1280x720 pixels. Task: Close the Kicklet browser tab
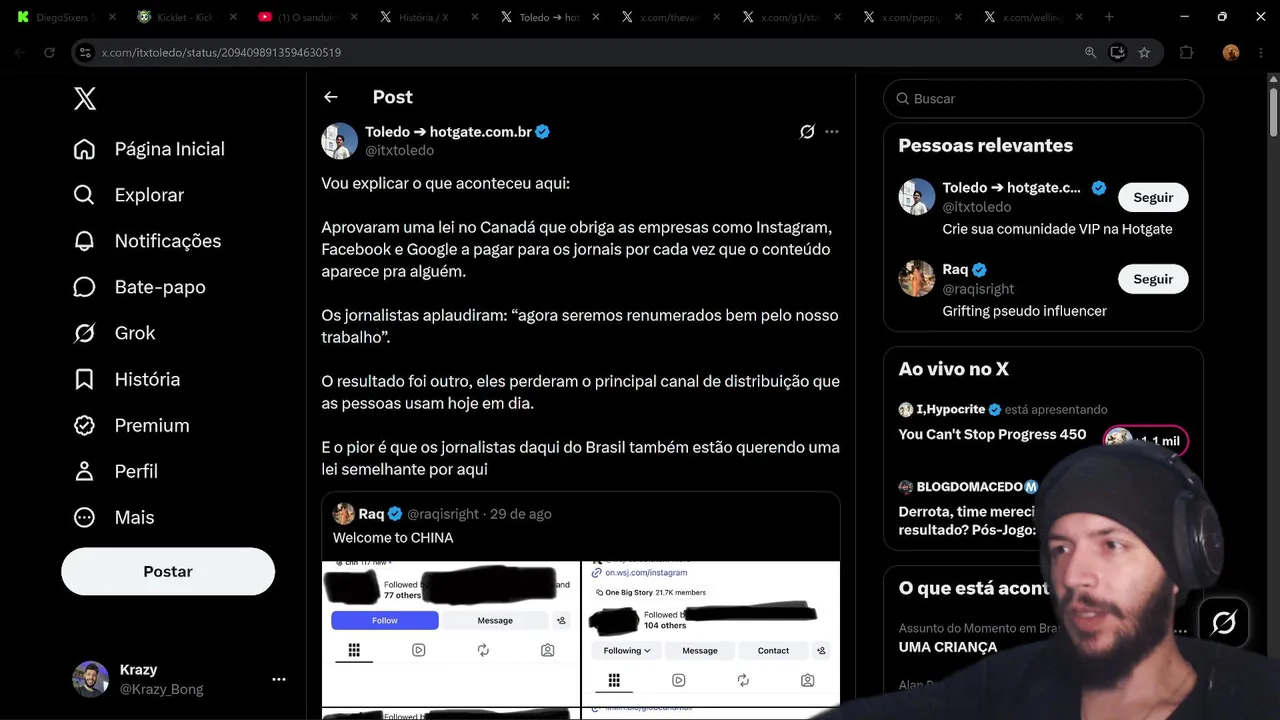[232, 17]
